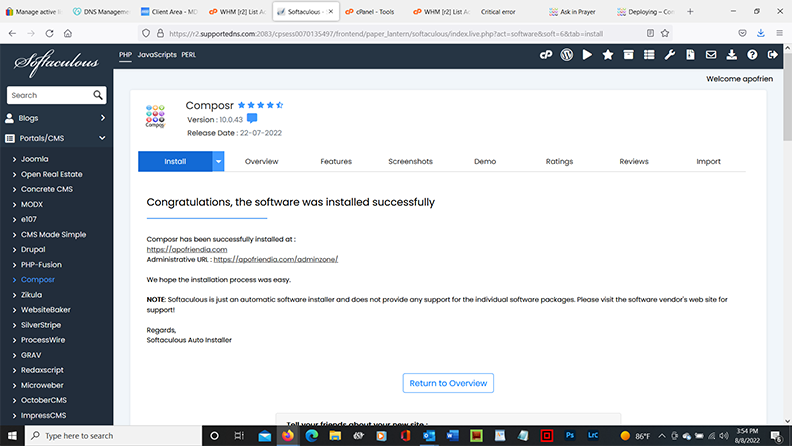Open the star ratings icon in toolbar

[607, 55]
